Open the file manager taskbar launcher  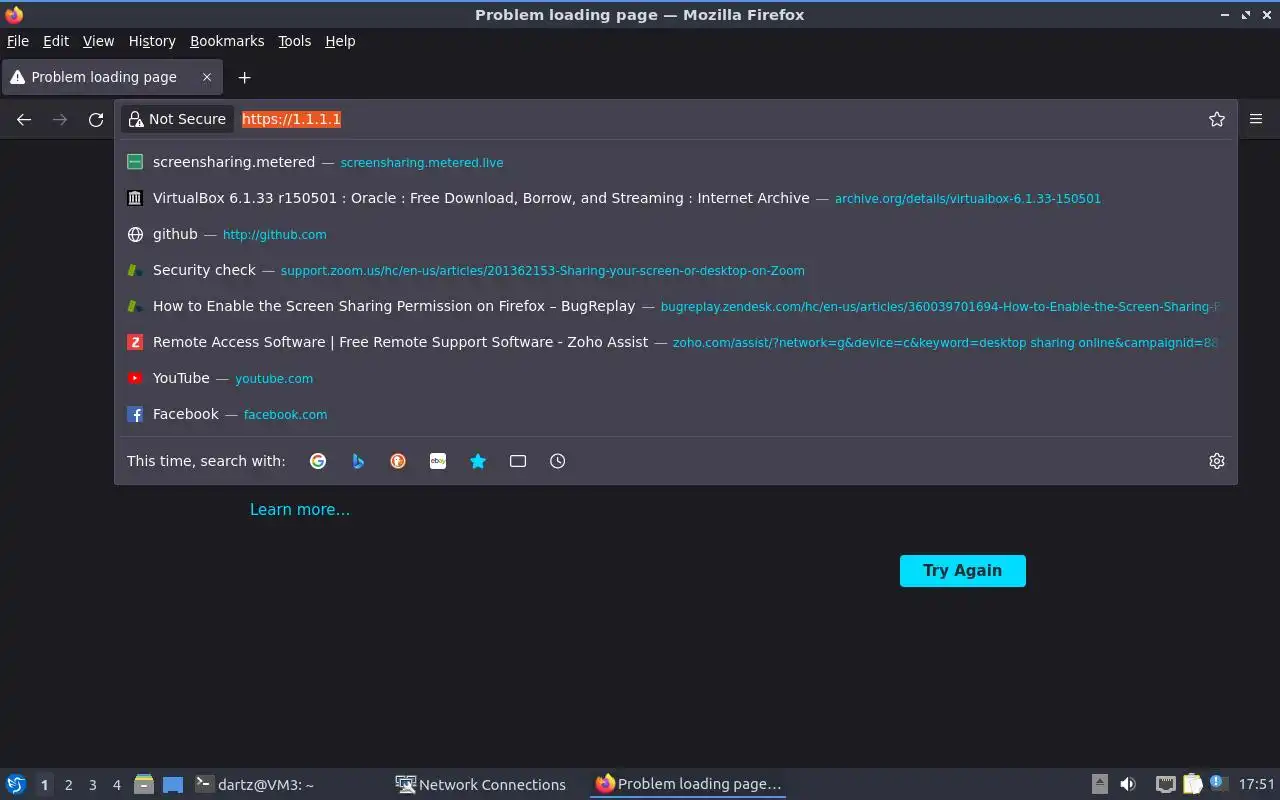[144, 784]
